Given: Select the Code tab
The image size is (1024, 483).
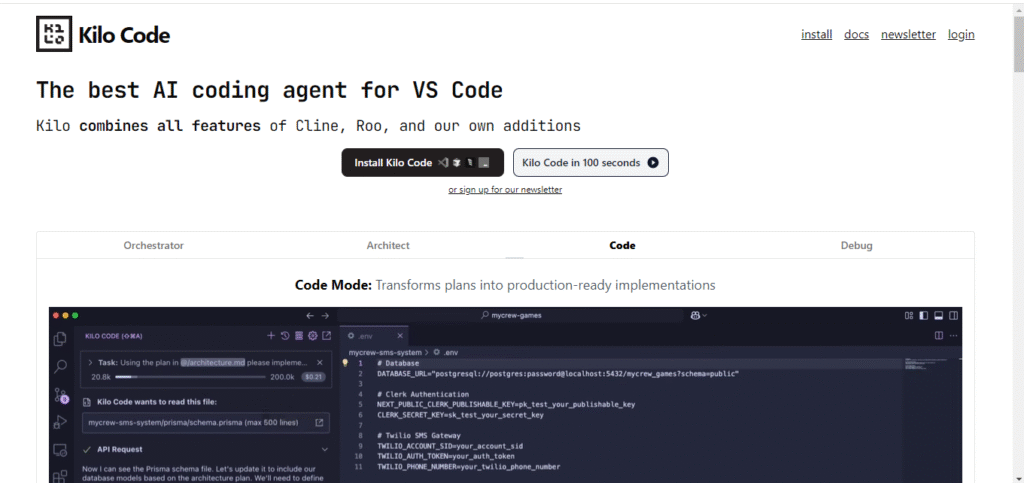Looking at the screenshot, I should [622, 245].
